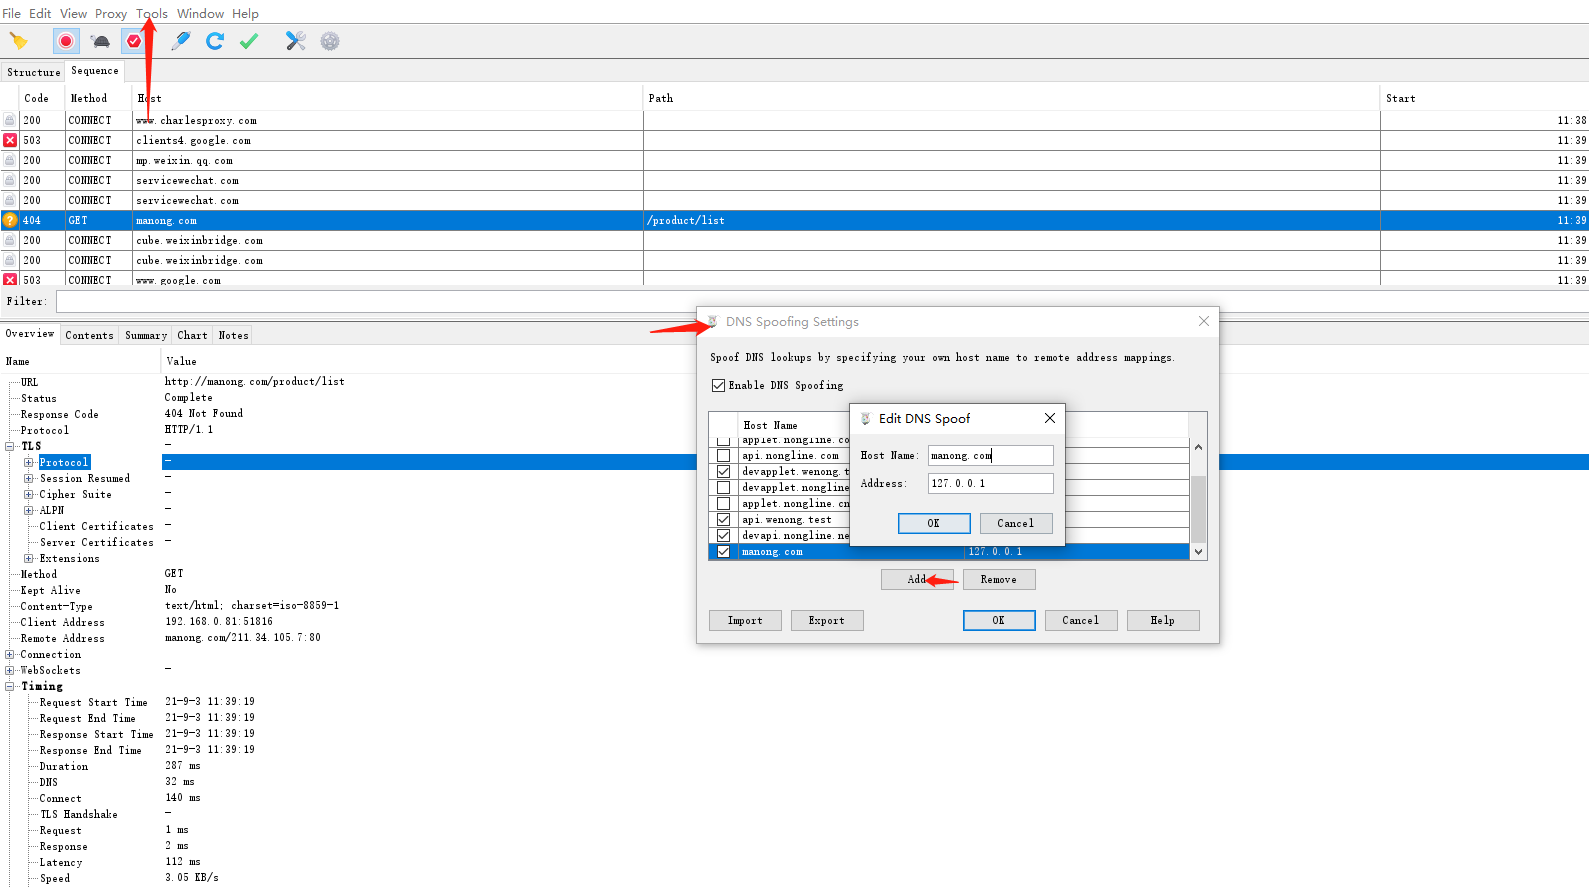Click the Path column header

[x=1011, y=98]
